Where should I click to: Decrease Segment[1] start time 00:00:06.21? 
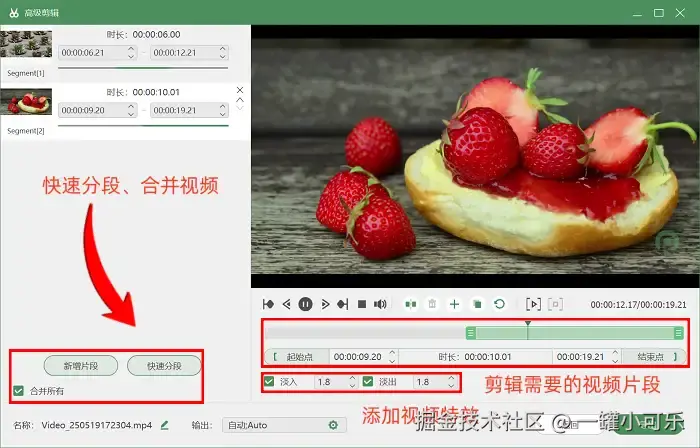tap(131, 56)
